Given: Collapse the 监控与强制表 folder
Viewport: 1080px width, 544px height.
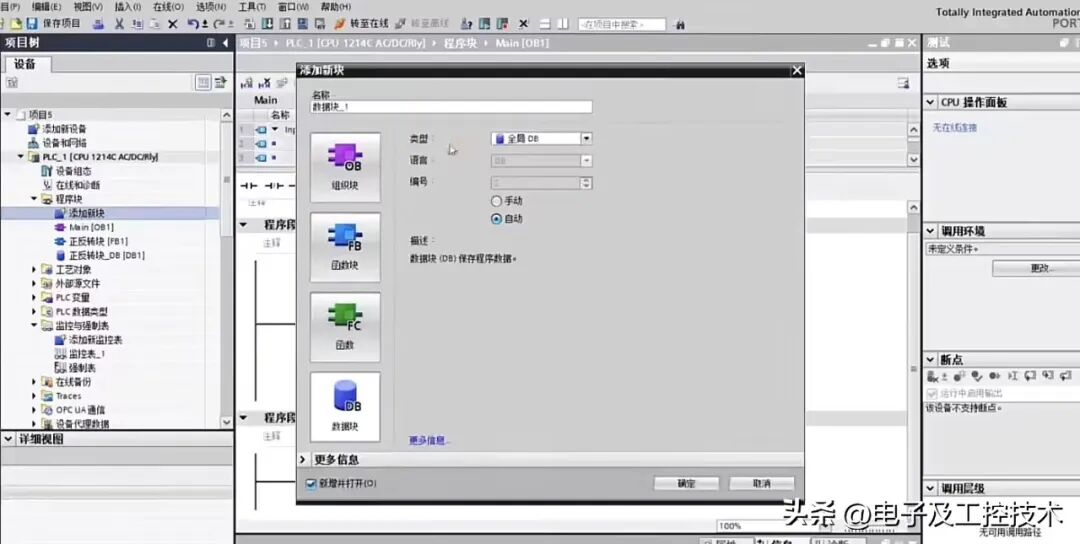Looking at the screenshot, I should 34,325.
